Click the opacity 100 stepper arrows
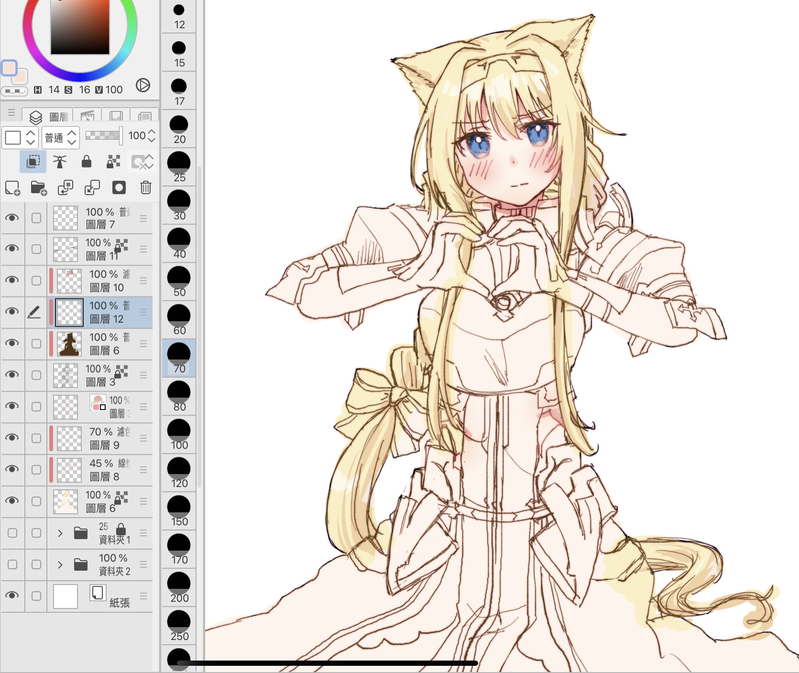Image resolution: width=799 pixels, height=673 pixels. pos(151,136)
